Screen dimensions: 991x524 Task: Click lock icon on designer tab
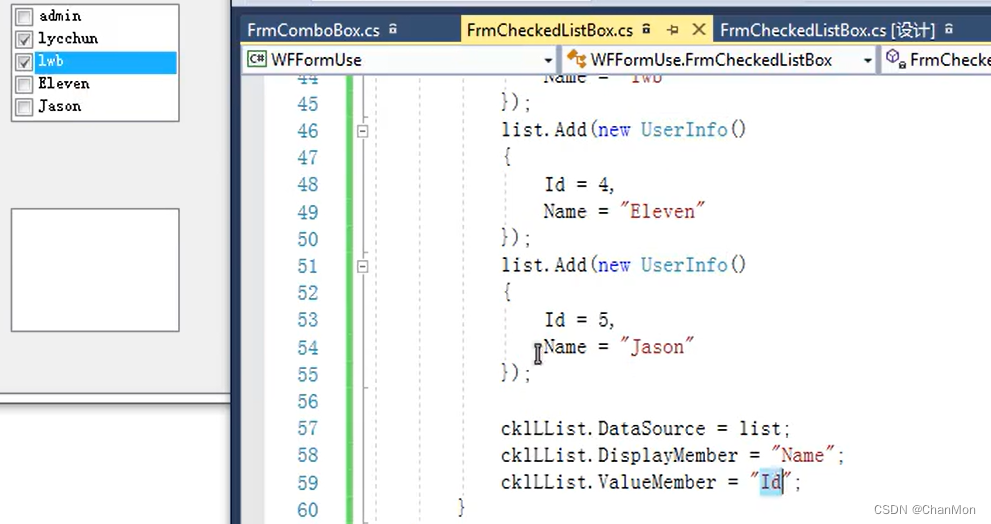(949, 28)
